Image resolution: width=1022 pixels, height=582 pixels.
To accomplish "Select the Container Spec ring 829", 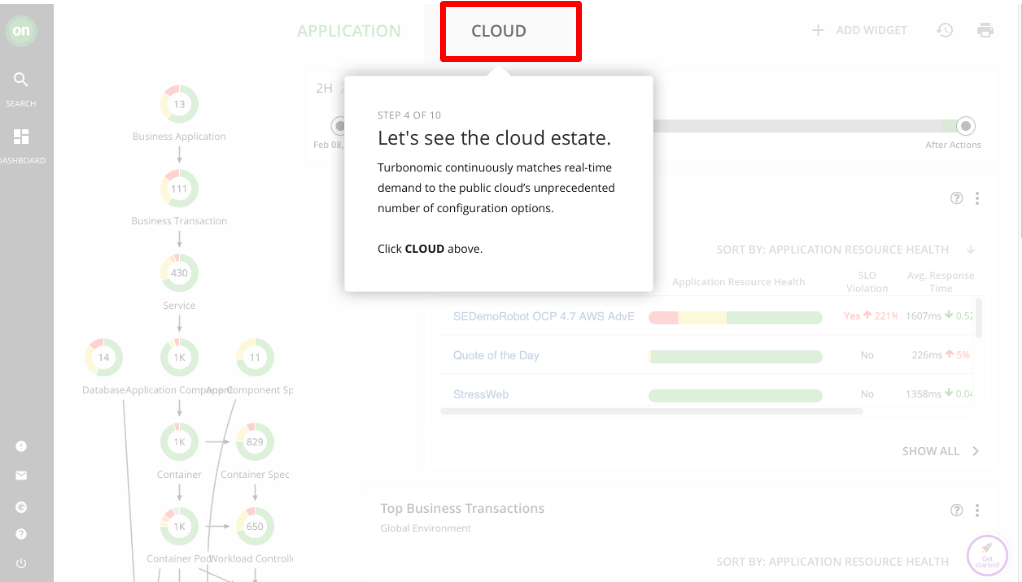I will click(x=255, y=442).
